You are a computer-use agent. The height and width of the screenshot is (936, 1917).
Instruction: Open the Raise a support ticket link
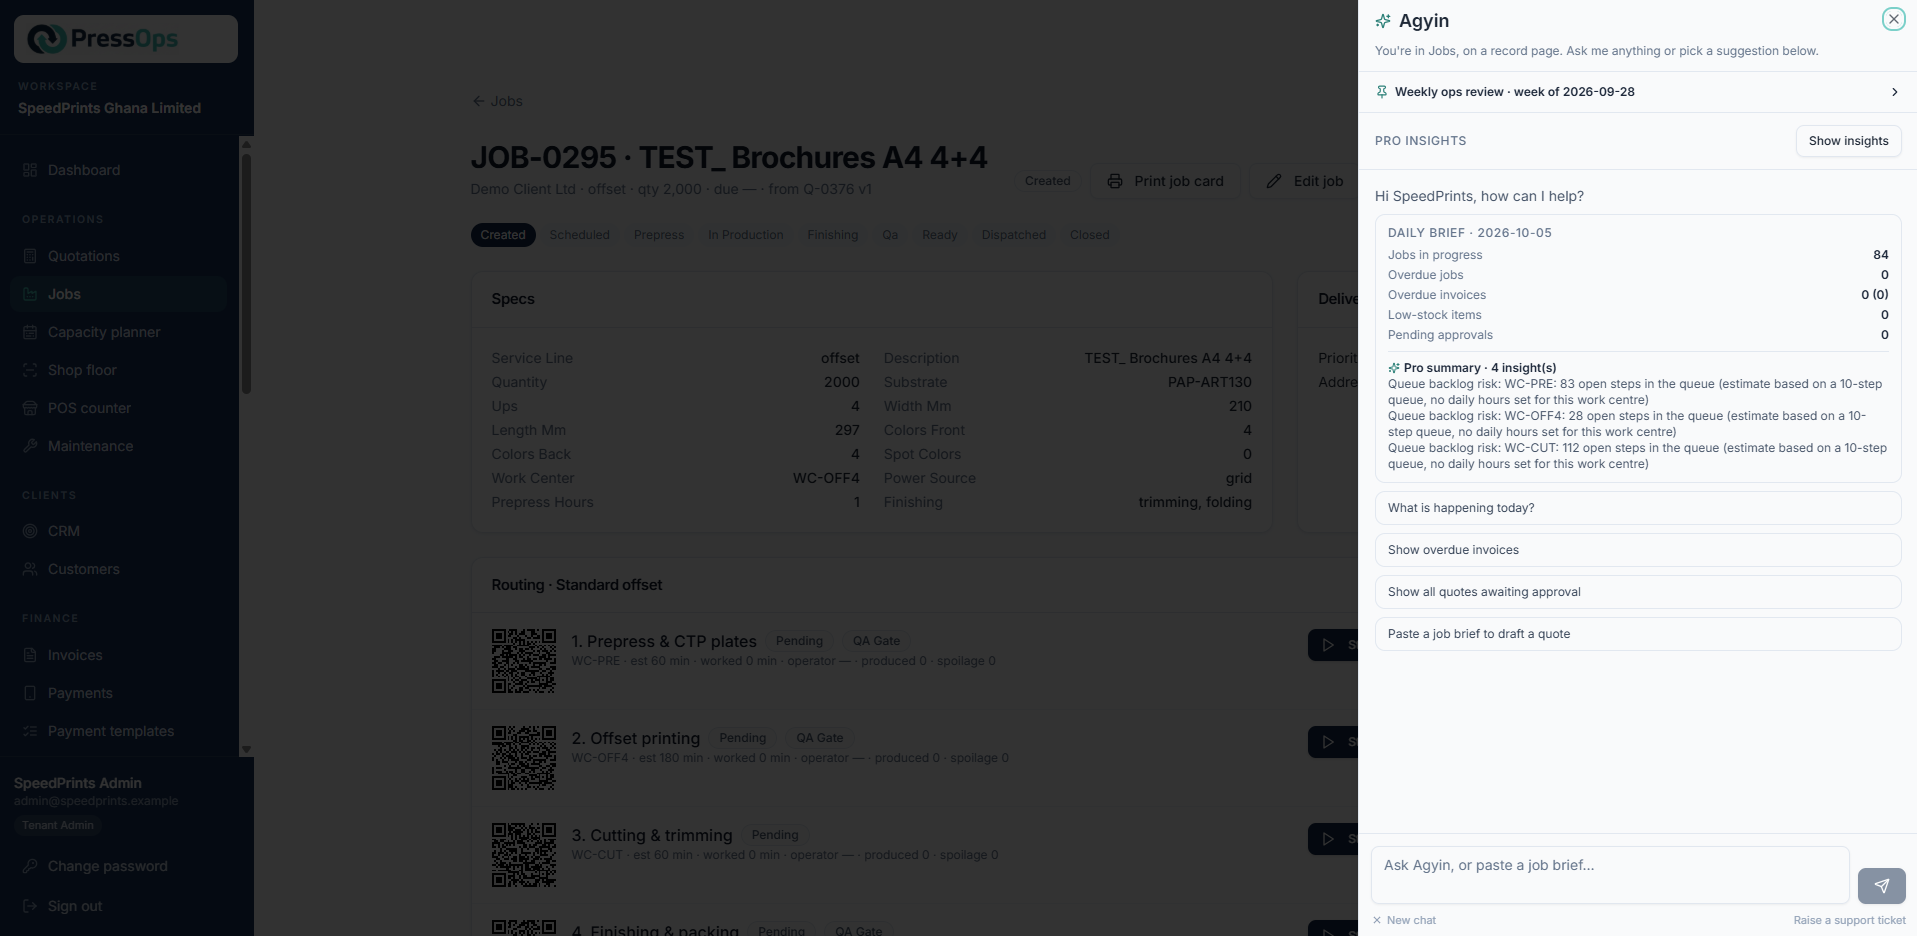pos(1849,920)
